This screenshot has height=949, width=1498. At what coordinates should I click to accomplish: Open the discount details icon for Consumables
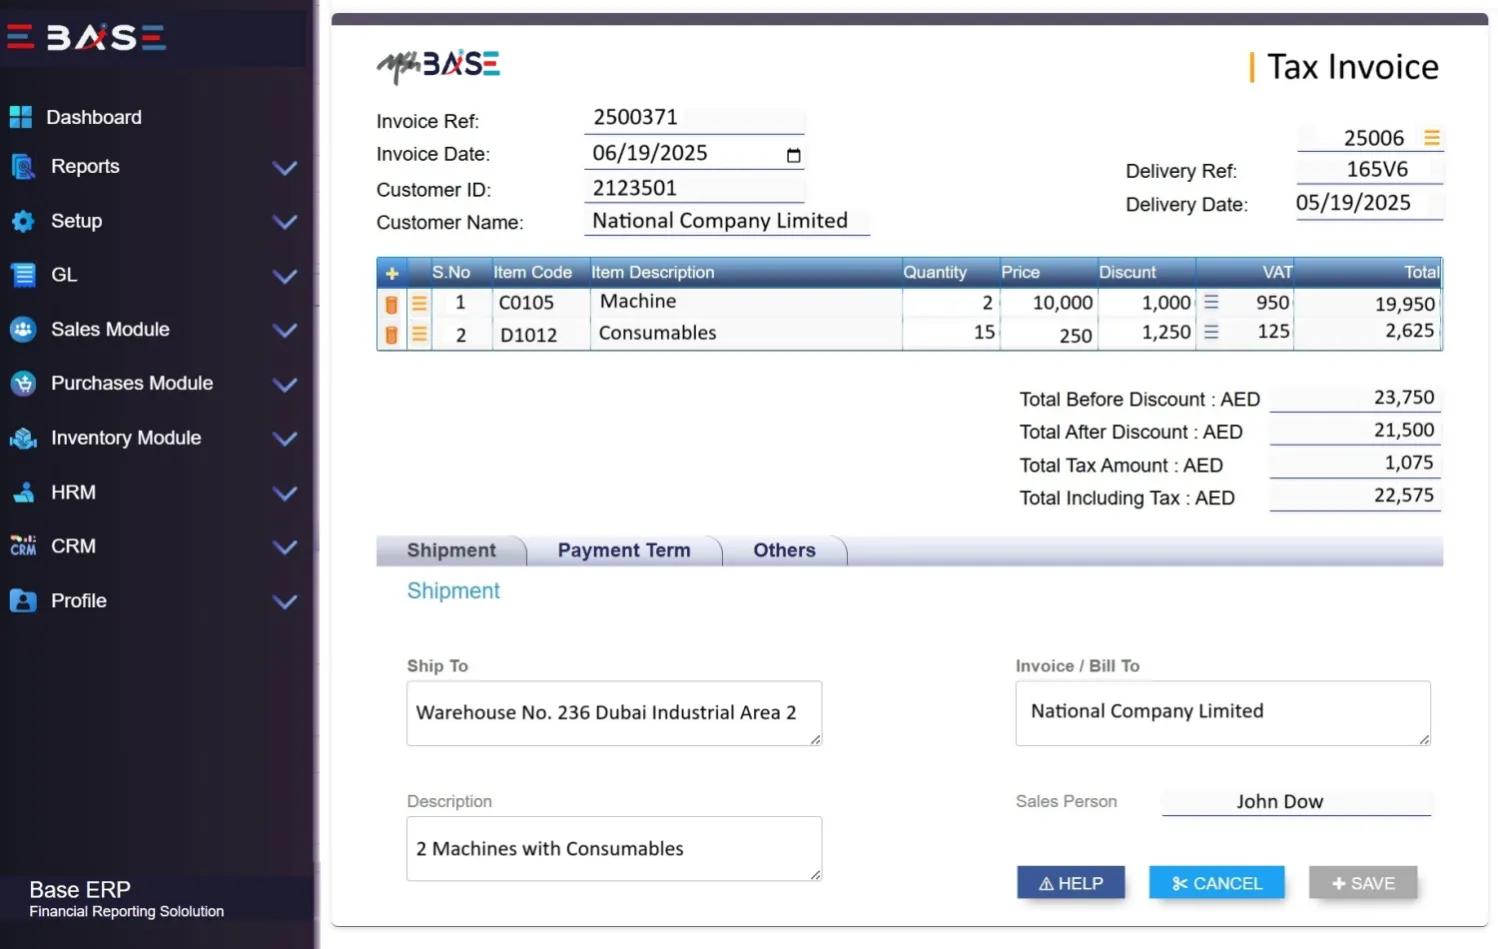(x=1211, y=332)
